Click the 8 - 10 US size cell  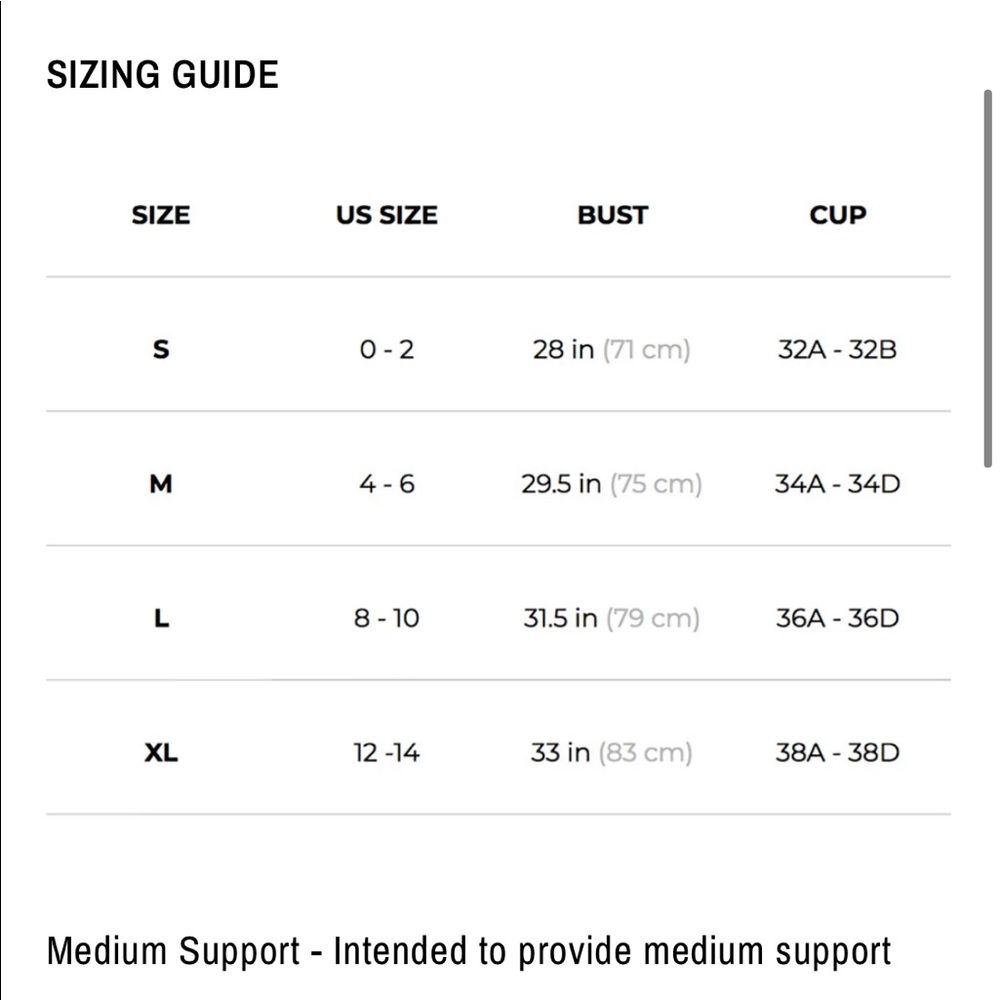click(x=386, y=618)
